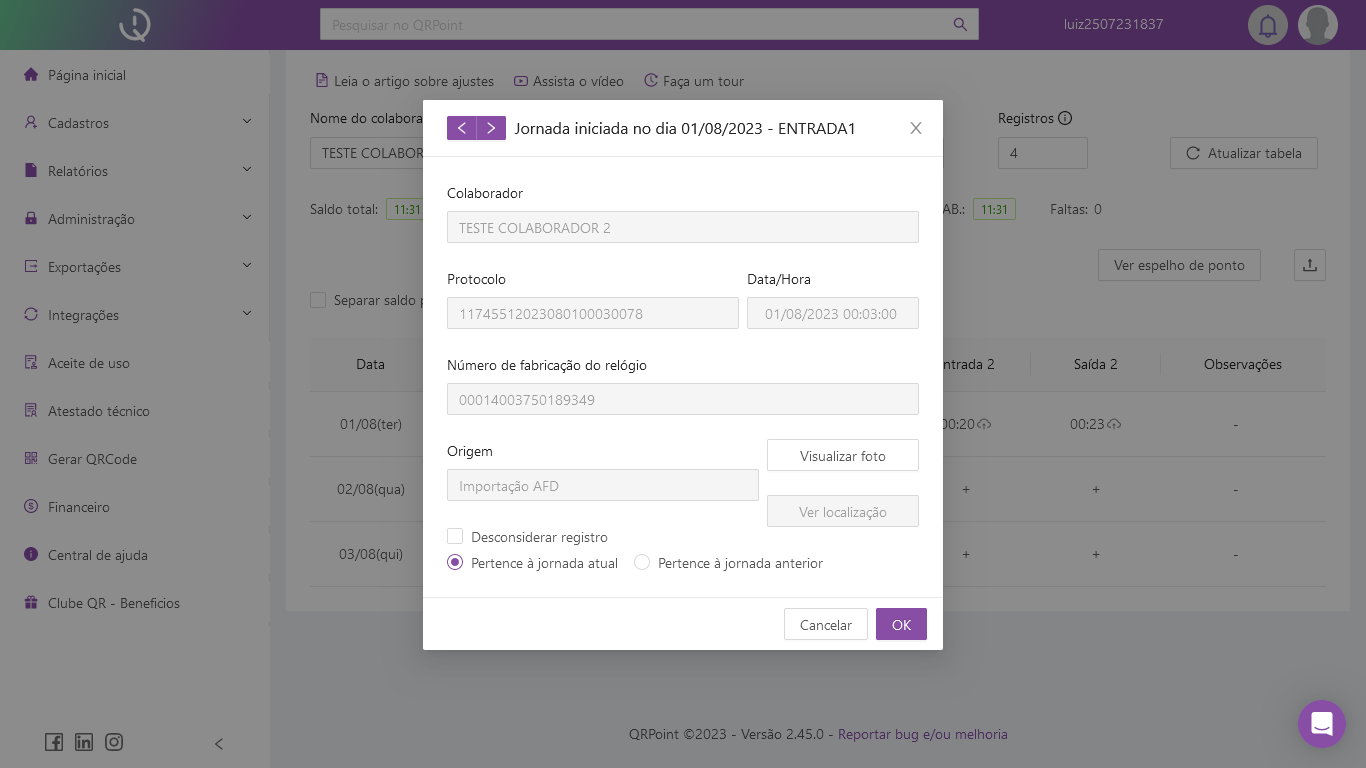
Task: Expand the Cadastros sidebar menu
Action: tap(137, 123)
